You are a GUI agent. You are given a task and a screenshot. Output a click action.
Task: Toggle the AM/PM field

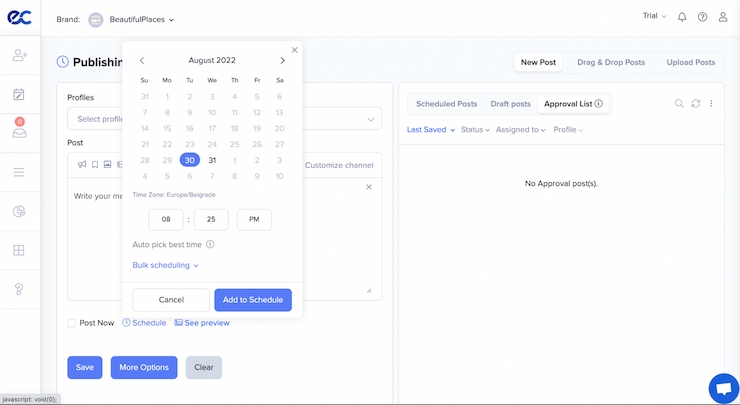click(254, 219)
